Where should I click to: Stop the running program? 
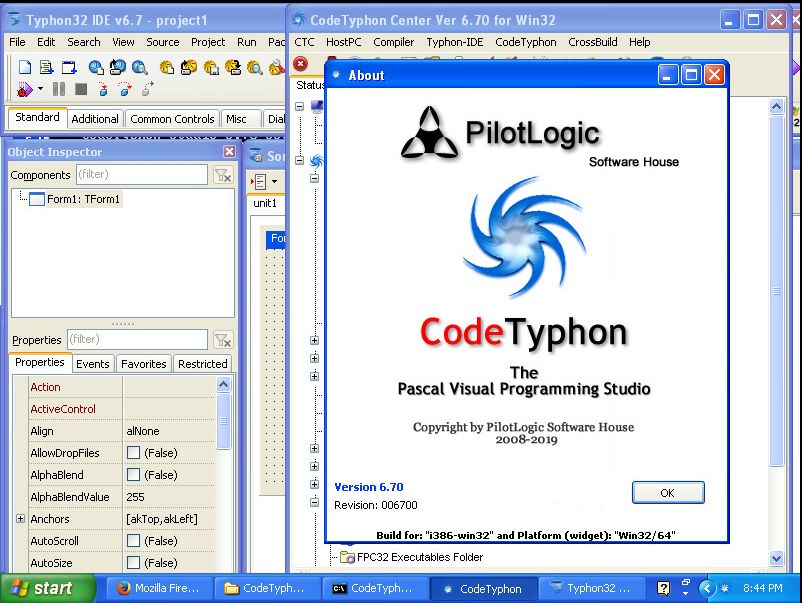click(82, 90)
